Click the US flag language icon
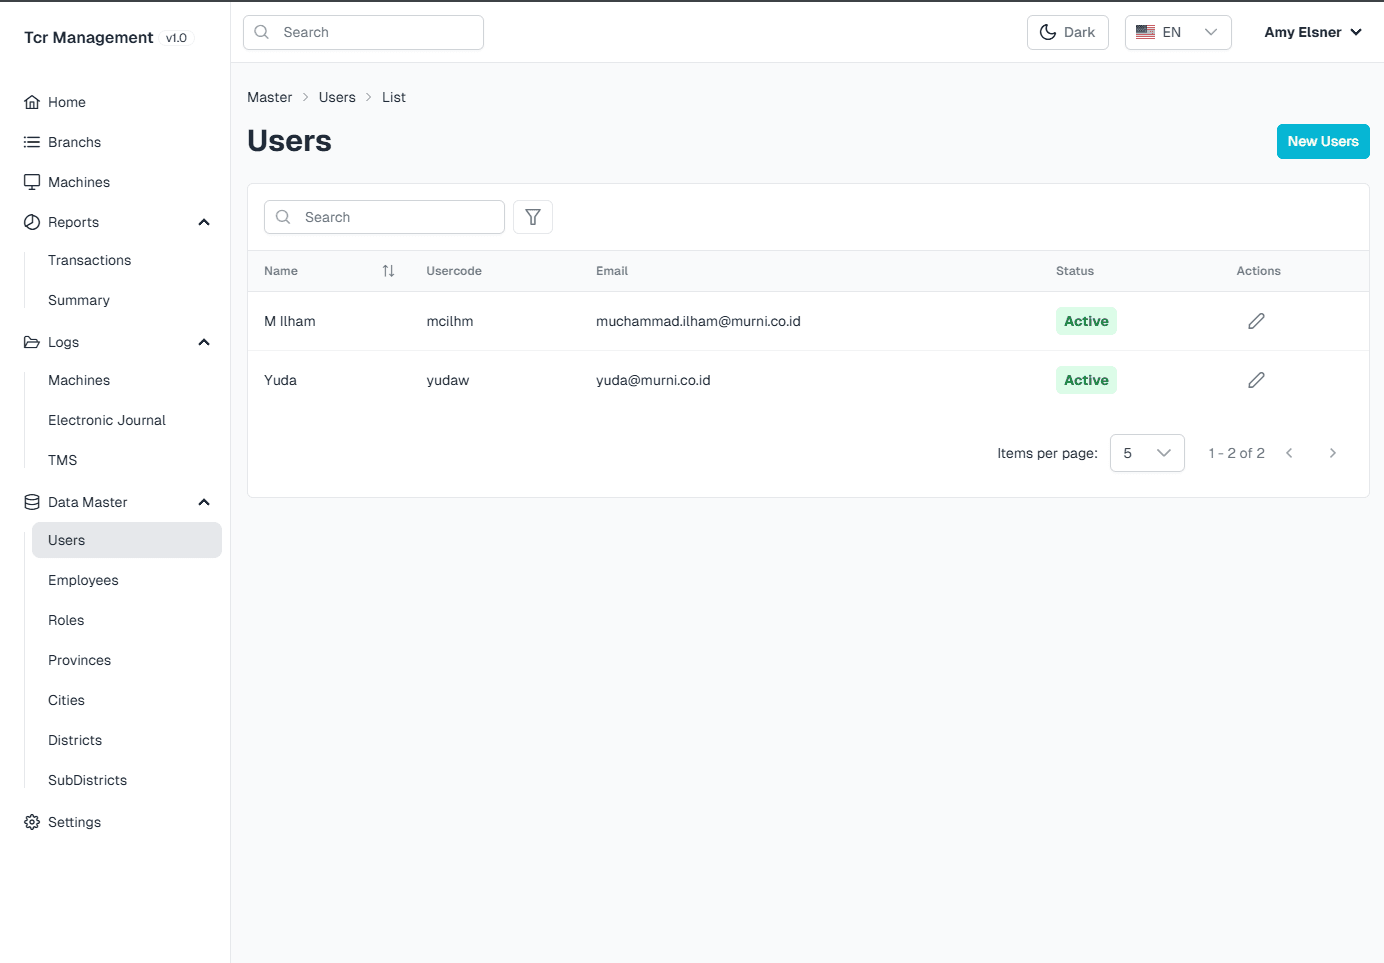This screenshot has width=1384, height=963. (1146, 32)
